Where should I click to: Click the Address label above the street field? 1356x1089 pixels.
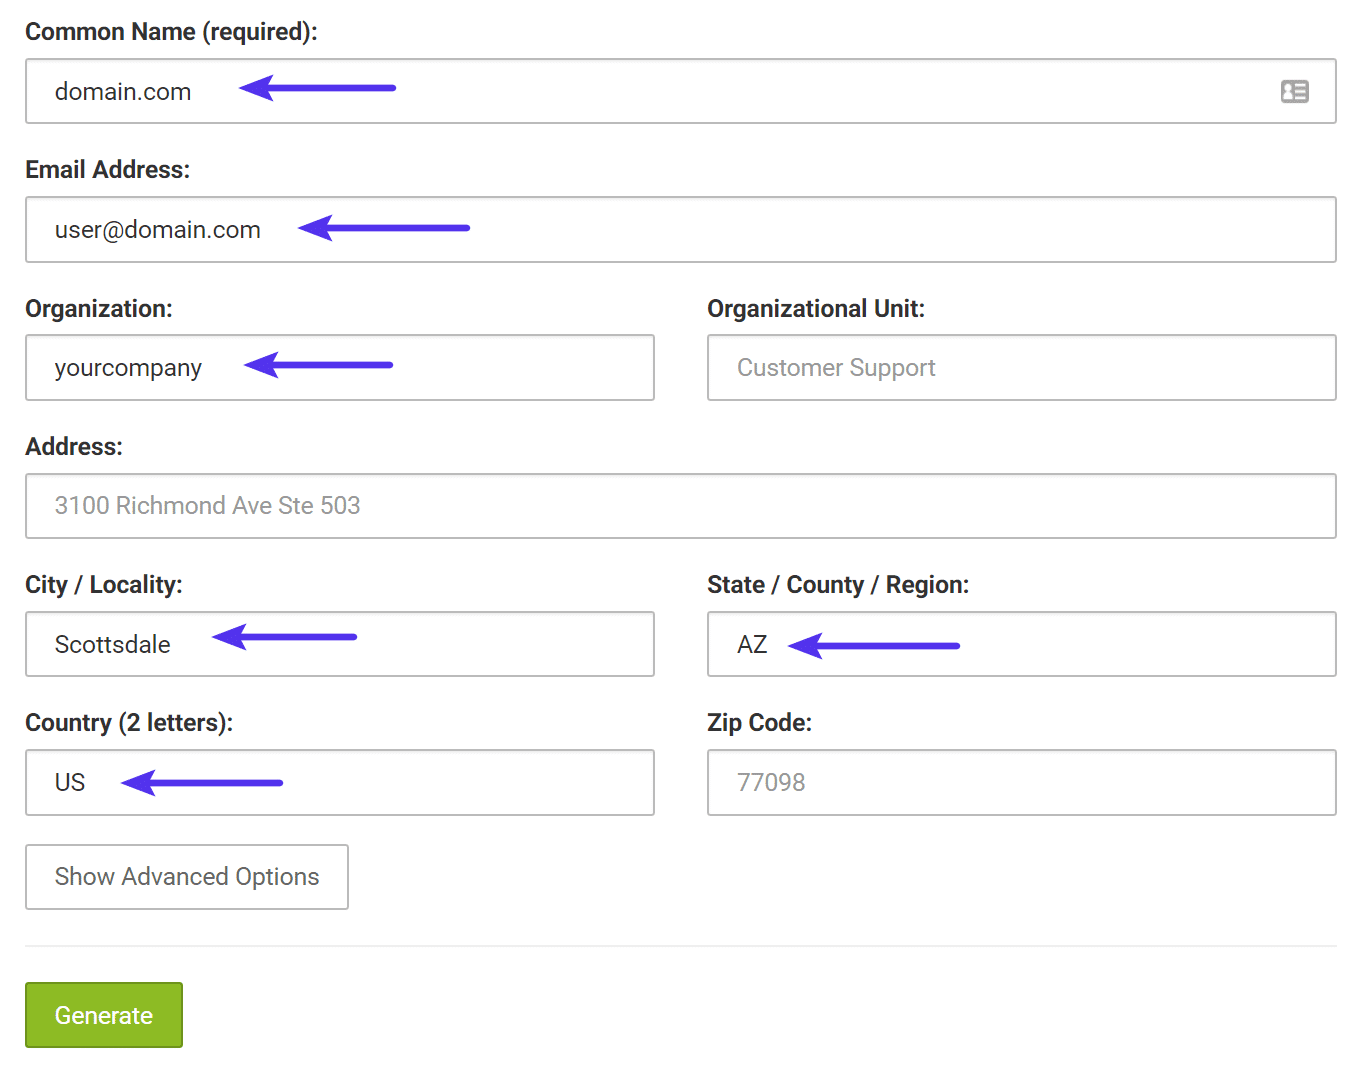pos(73,446)
